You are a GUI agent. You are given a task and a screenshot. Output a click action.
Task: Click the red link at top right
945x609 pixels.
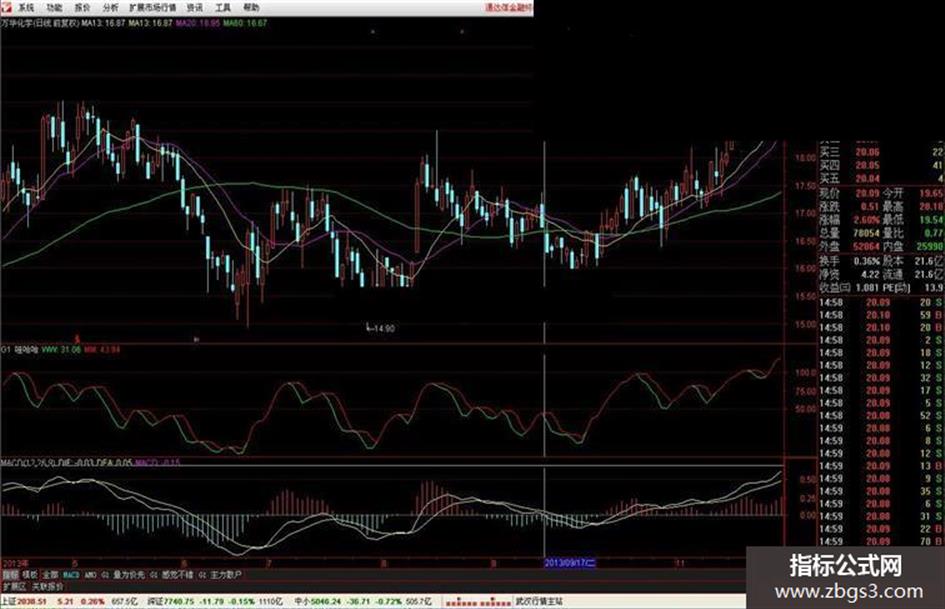(x=509, y=8)
